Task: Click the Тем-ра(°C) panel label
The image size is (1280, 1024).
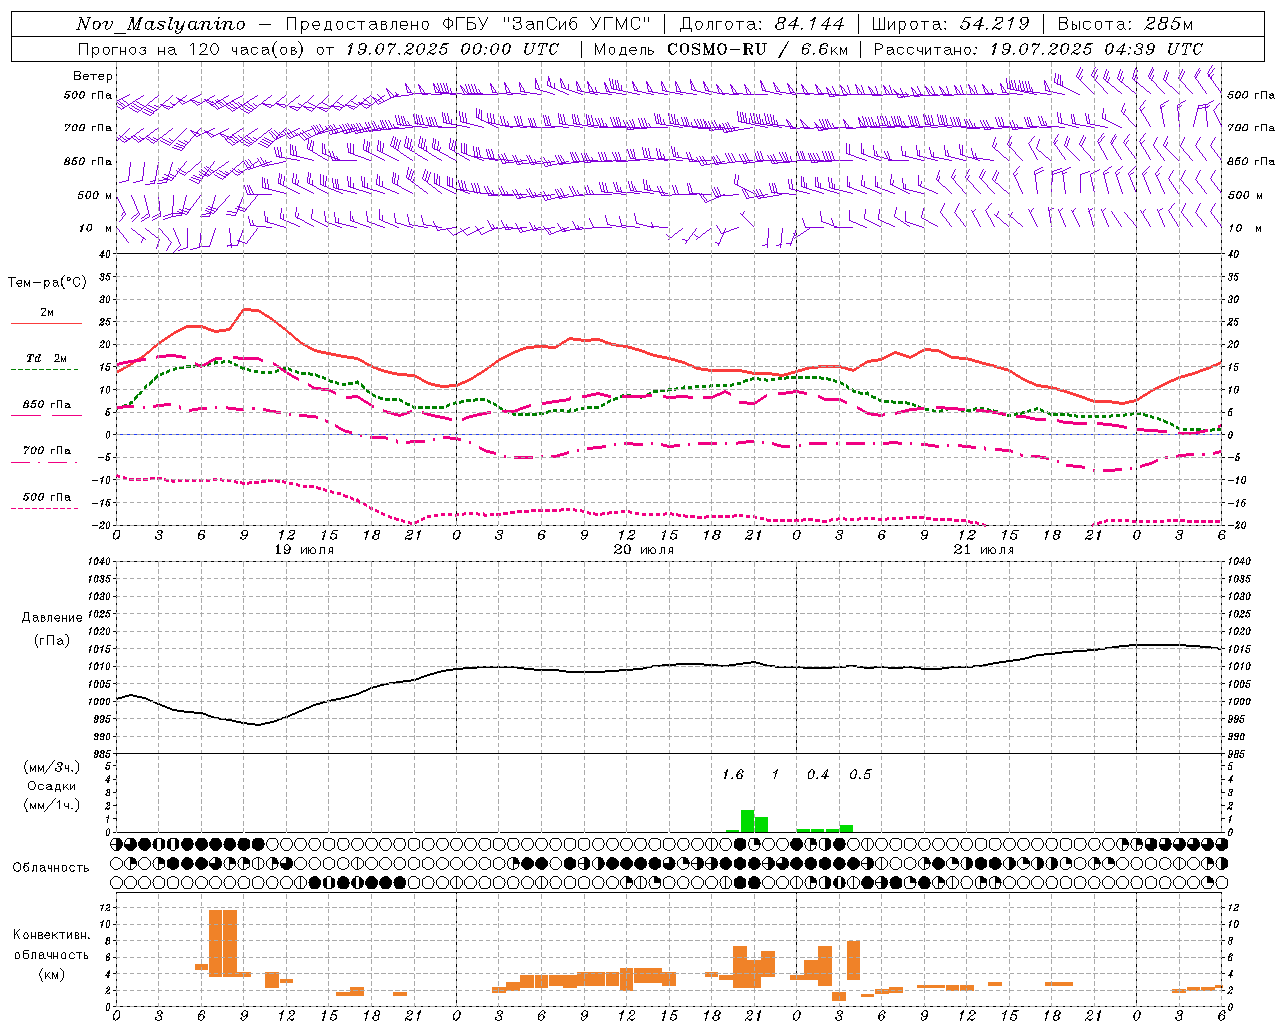Action: (x=47, y=283)
